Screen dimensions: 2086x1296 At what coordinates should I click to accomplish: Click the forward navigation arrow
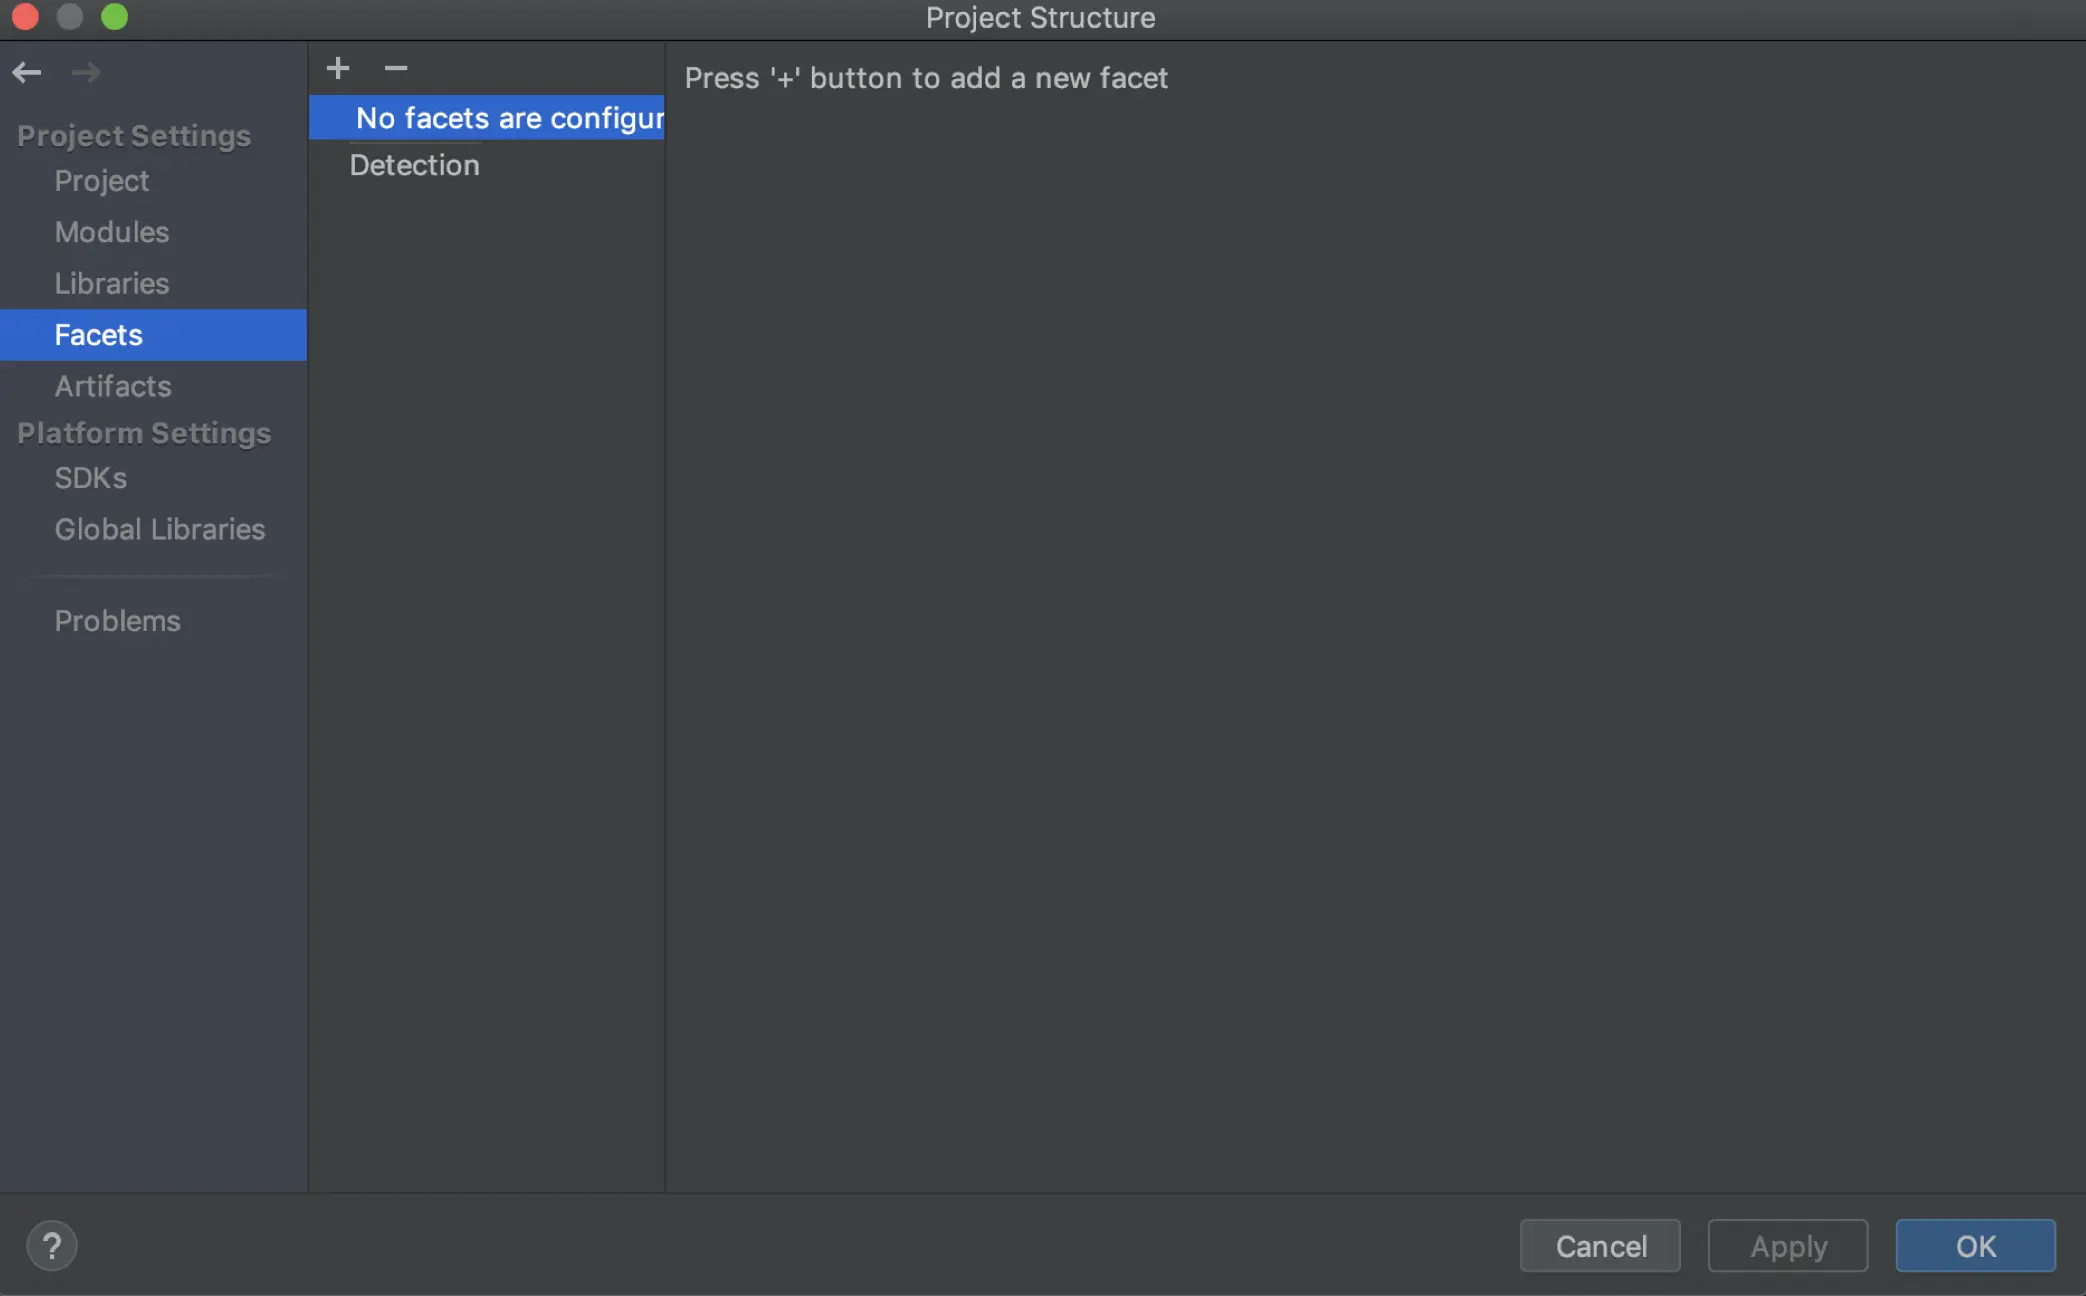click(x=86, y=72)
